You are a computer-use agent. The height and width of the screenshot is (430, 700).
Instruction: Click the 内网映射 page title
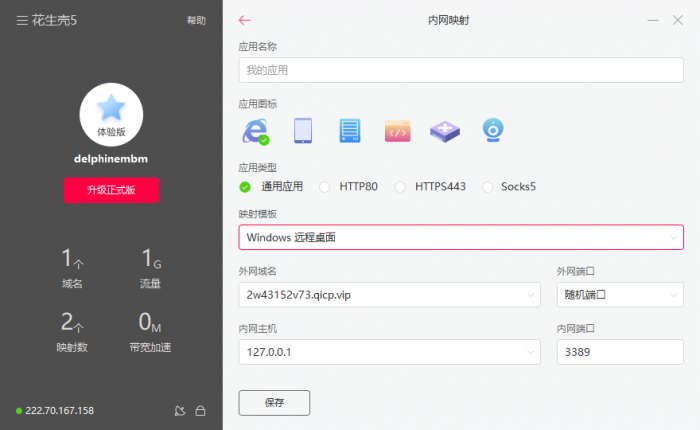coord(448,20)
